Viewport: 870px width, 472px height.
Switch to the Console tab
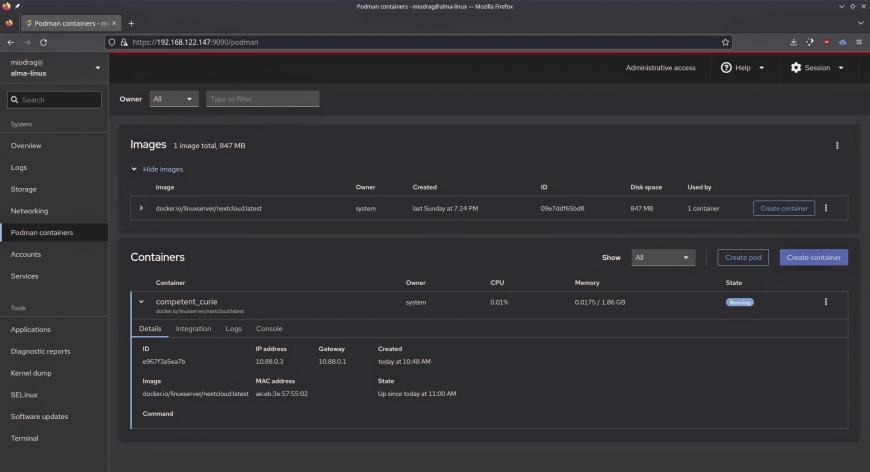coord(269,328)
